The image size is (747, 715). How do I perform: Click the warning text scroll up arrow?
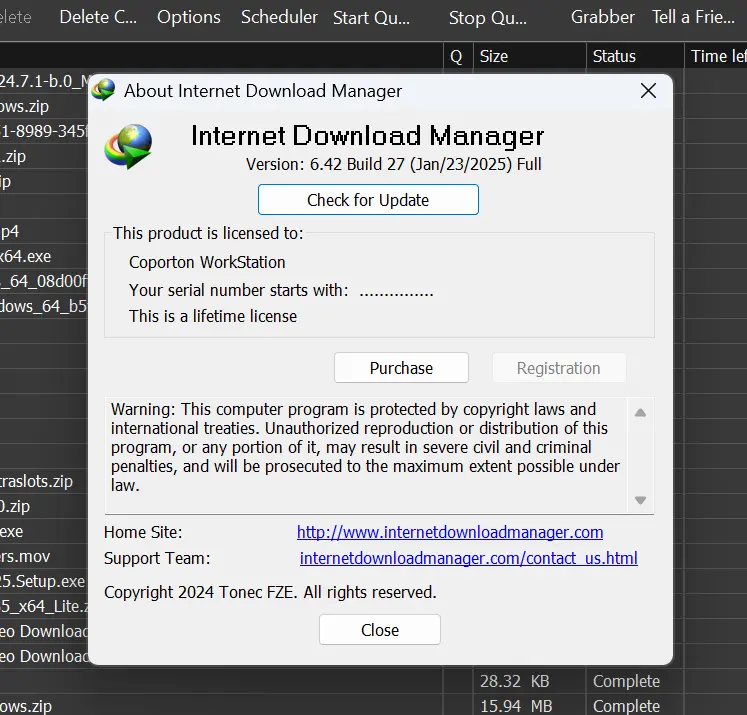coord(640,413)
